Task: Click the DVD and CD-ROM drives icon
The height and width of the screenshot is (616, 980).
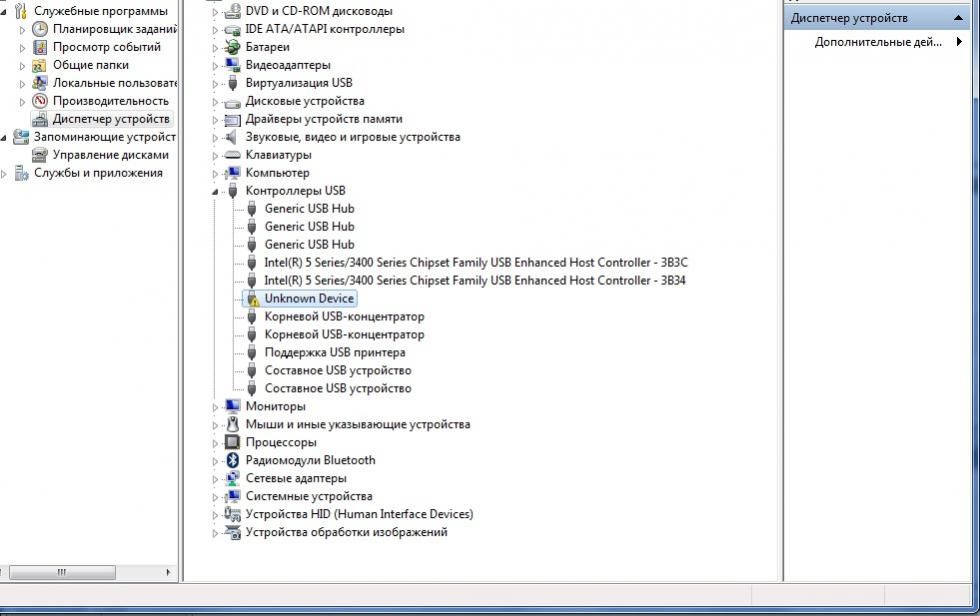Action: click(232, 11)
